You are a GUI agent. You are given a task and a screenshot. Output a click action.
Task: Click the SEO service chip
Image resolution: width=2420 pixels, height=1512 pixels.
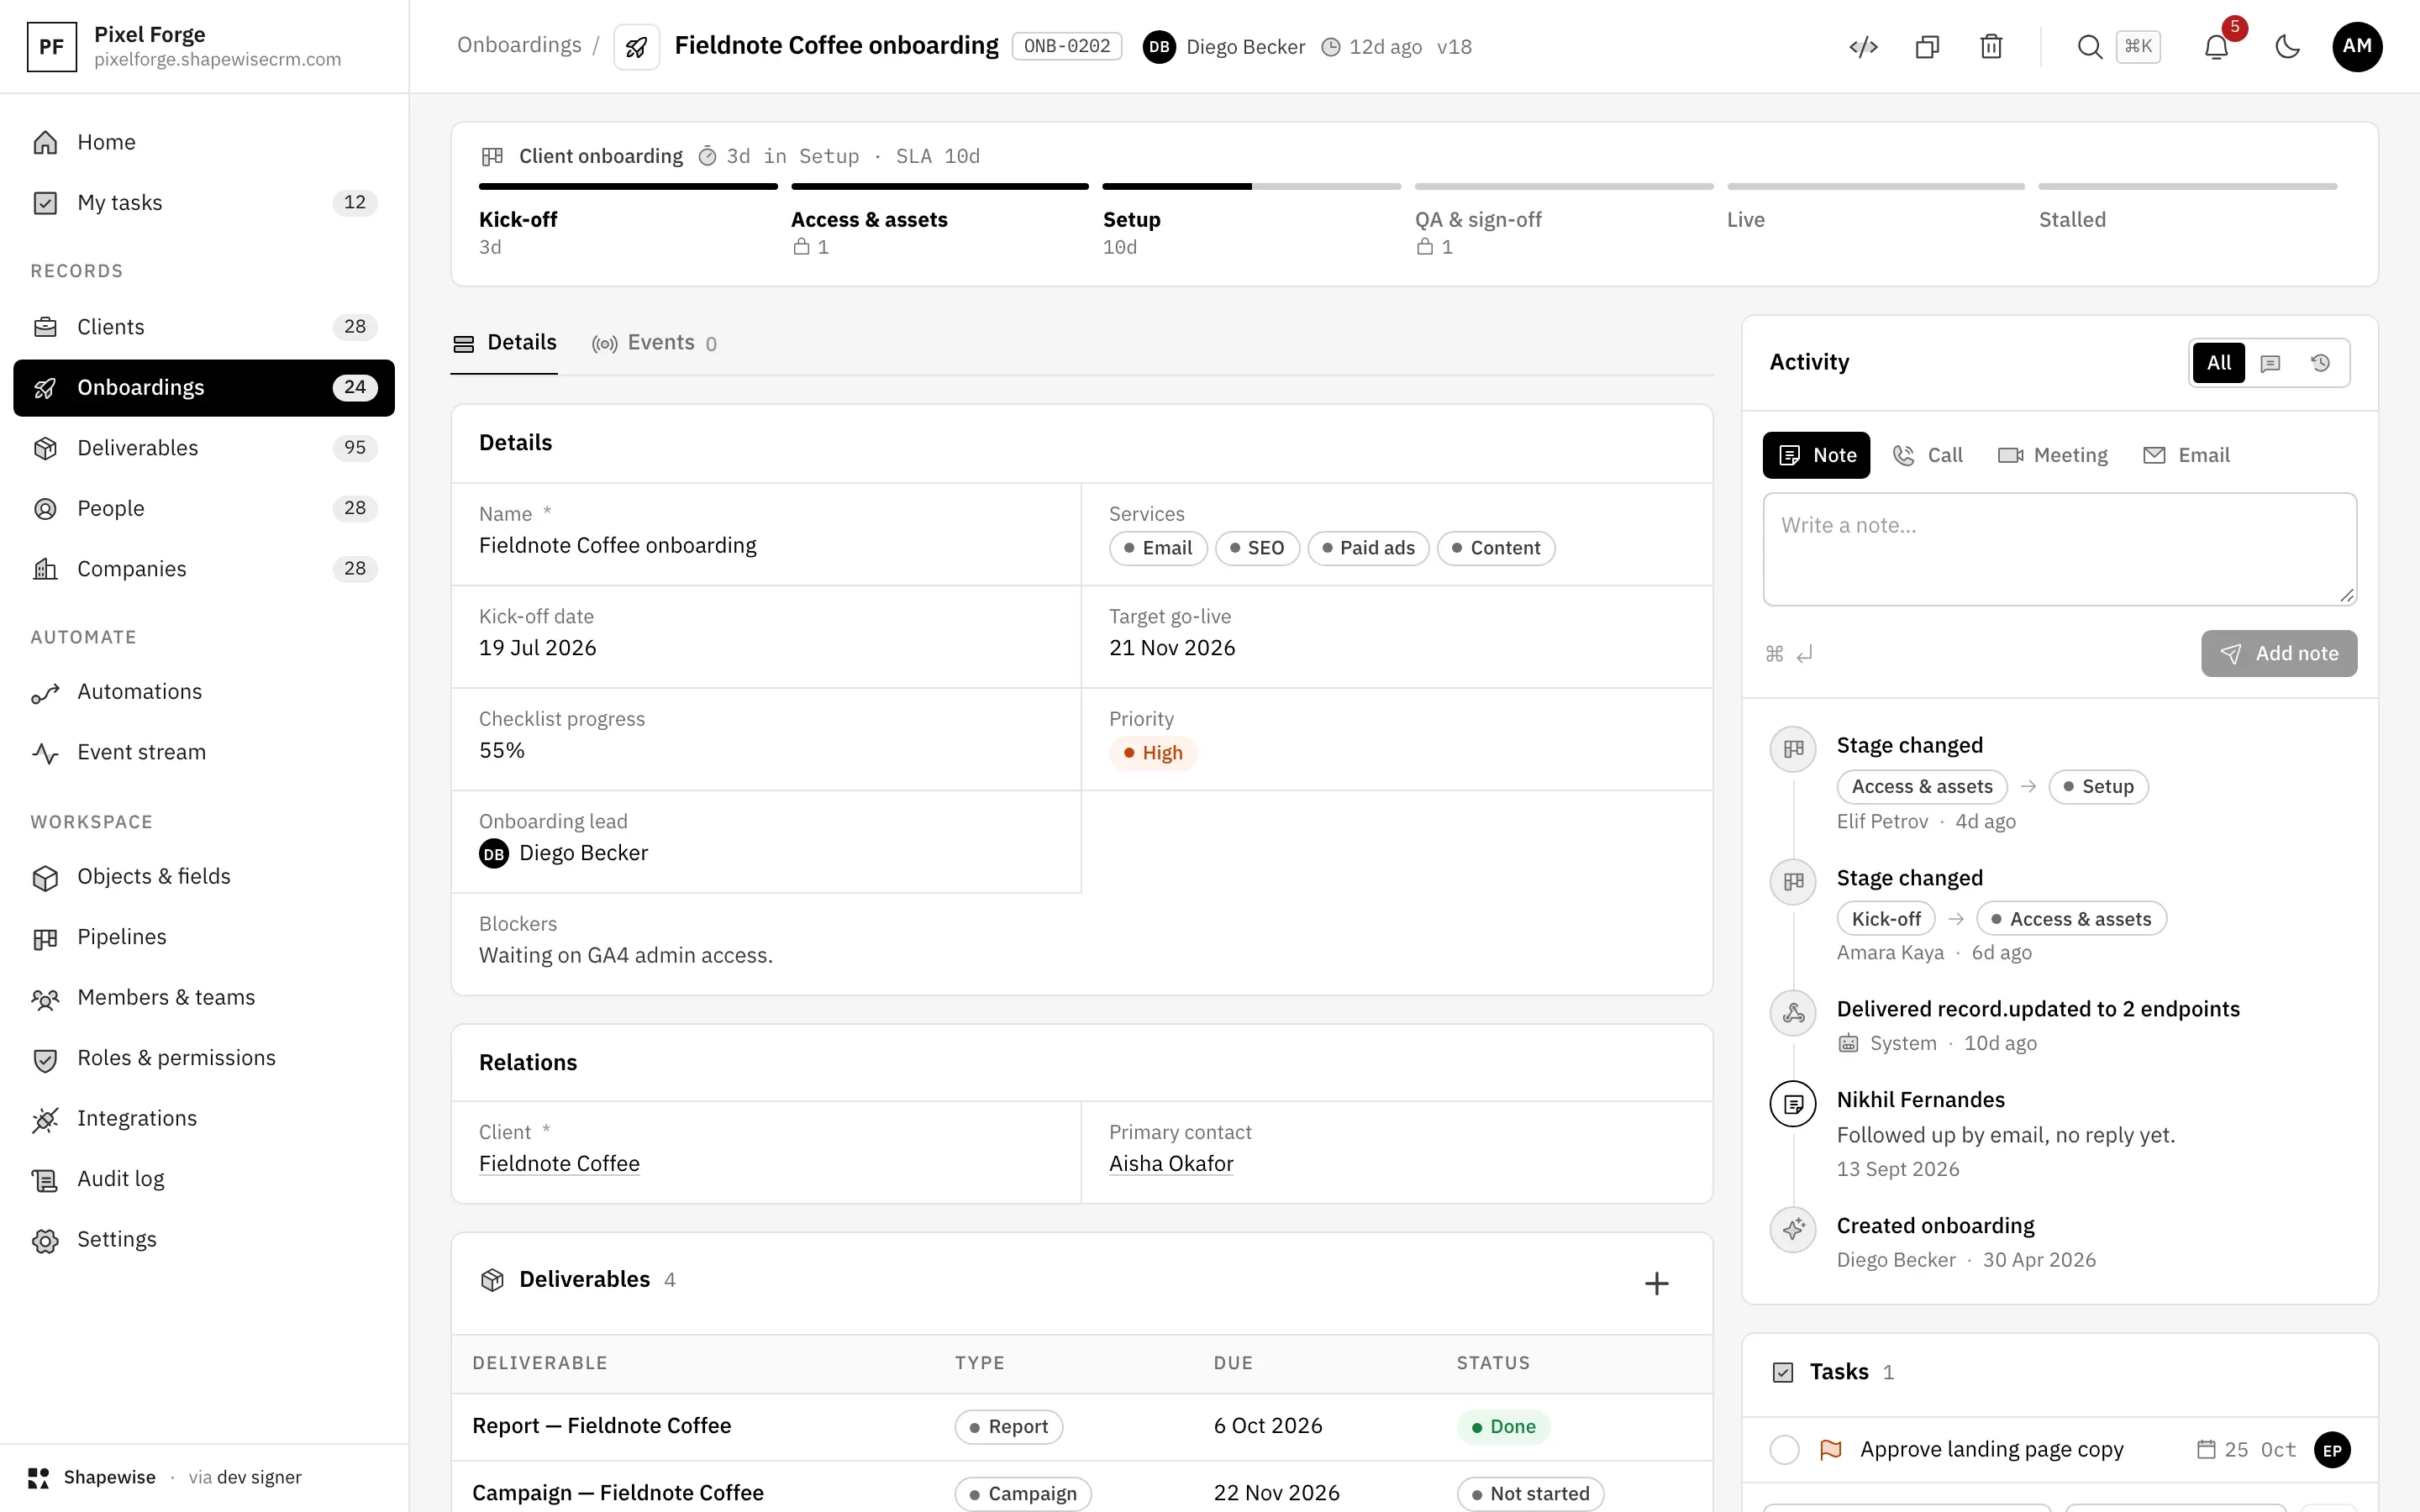coord(1257,548)
